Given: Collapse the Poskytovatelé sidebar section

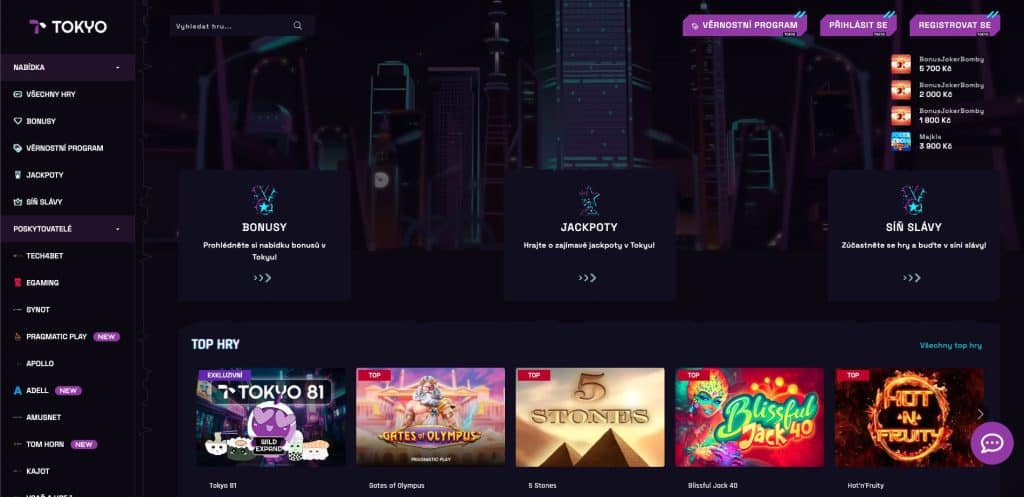Looking at the screenshot, I should pyautogui.click(x=118, y=229).
